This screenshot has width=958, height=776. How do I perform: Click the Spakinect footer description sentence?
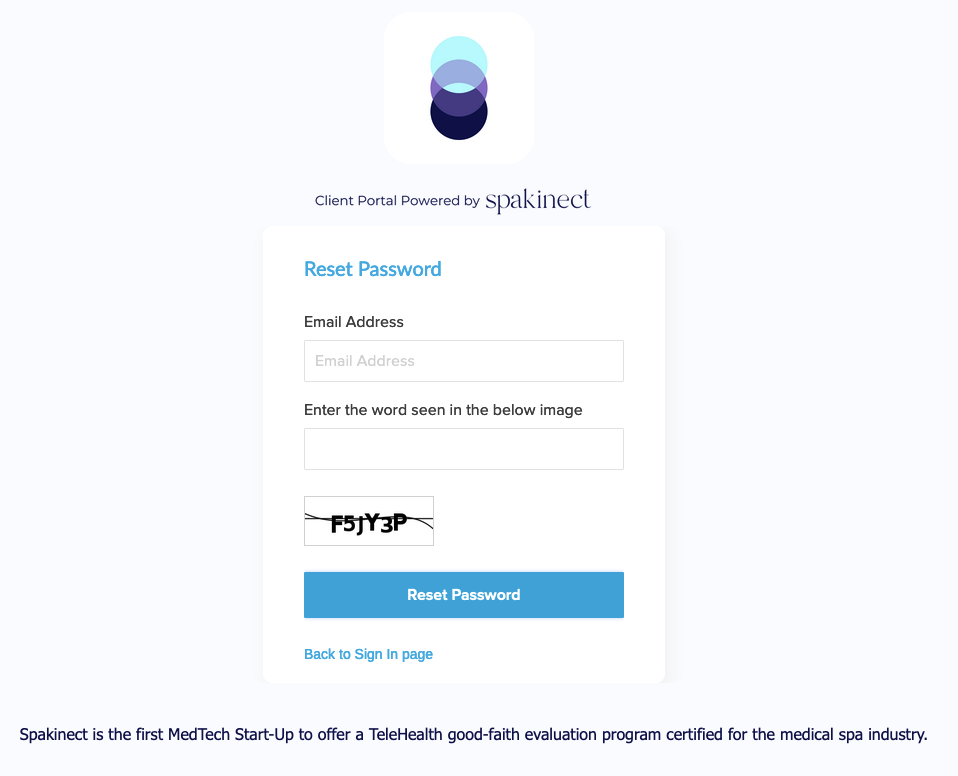(x=474, y=734)
